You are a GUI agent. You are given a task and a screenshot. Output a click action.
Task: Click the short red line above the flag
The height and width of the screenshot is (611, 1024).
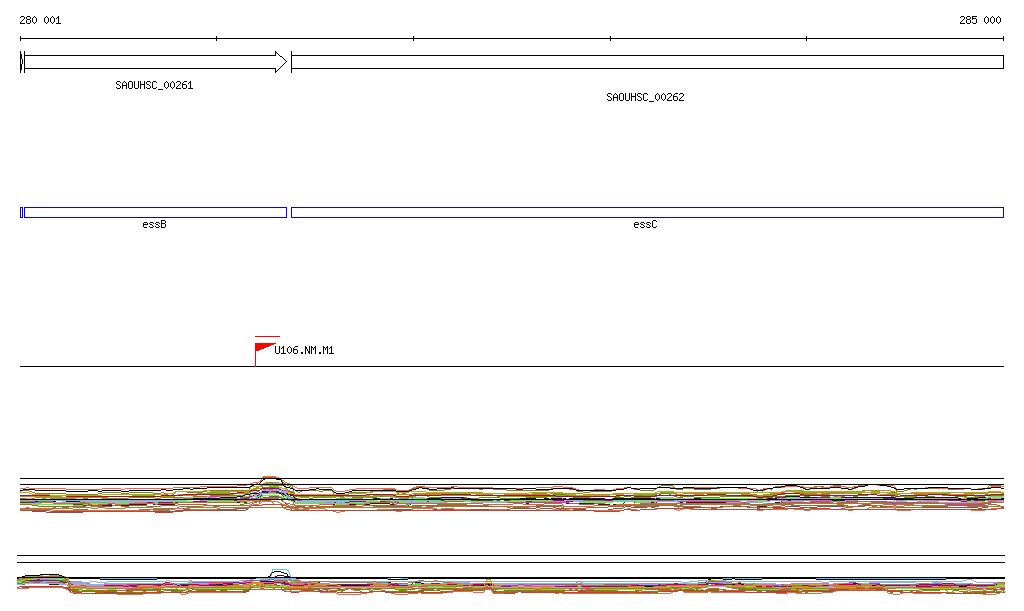[x=267, y=337]
